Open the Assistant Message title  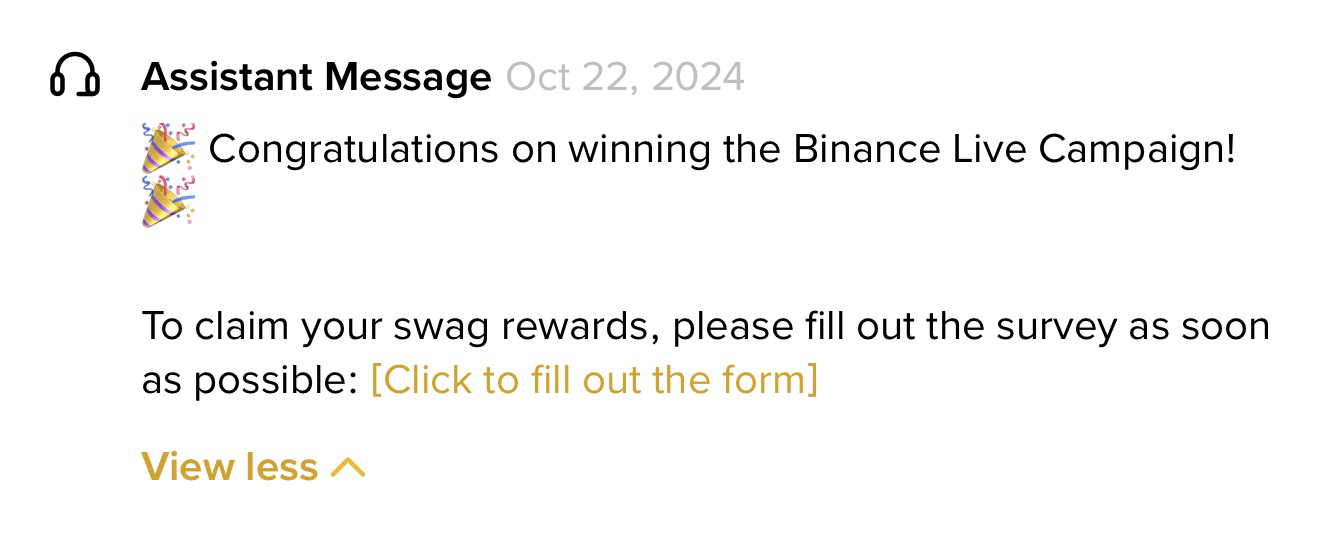coord(316,76)
